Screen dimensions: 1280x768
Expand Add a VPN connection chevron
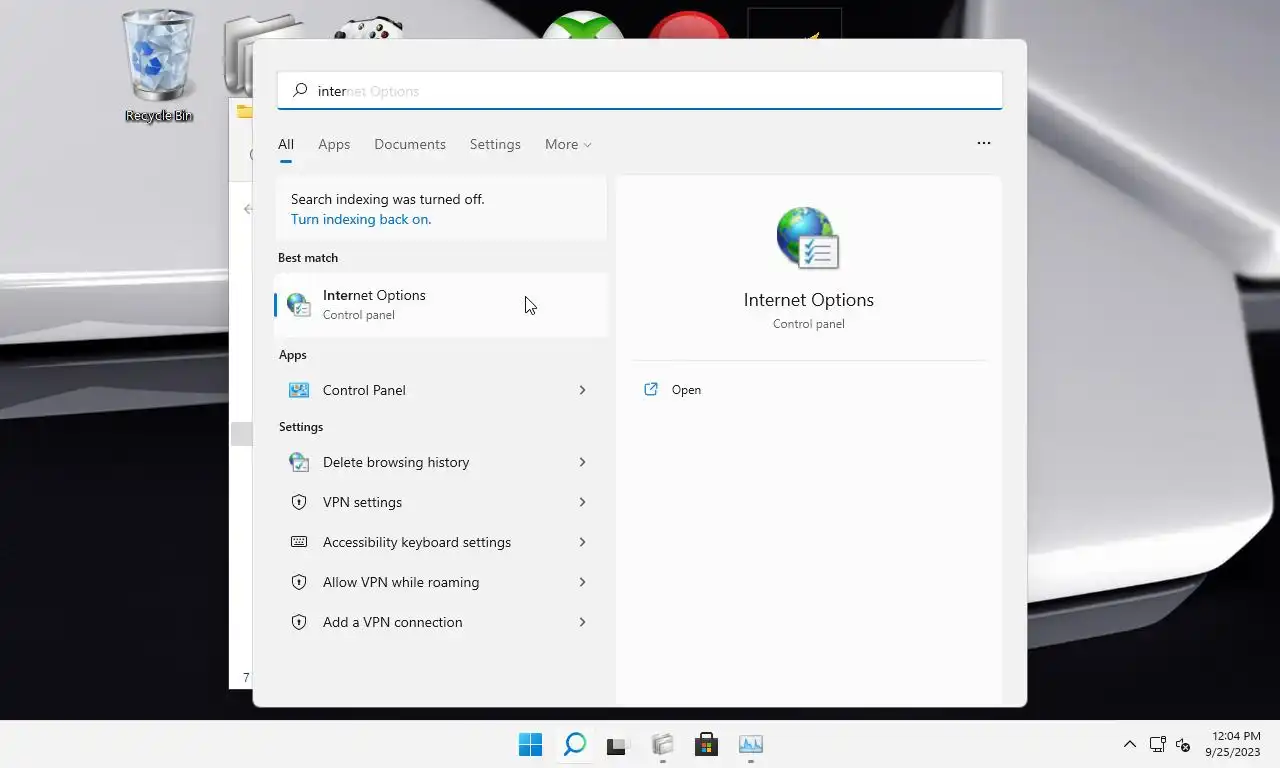pyautogui.click(x=582, y=622)
